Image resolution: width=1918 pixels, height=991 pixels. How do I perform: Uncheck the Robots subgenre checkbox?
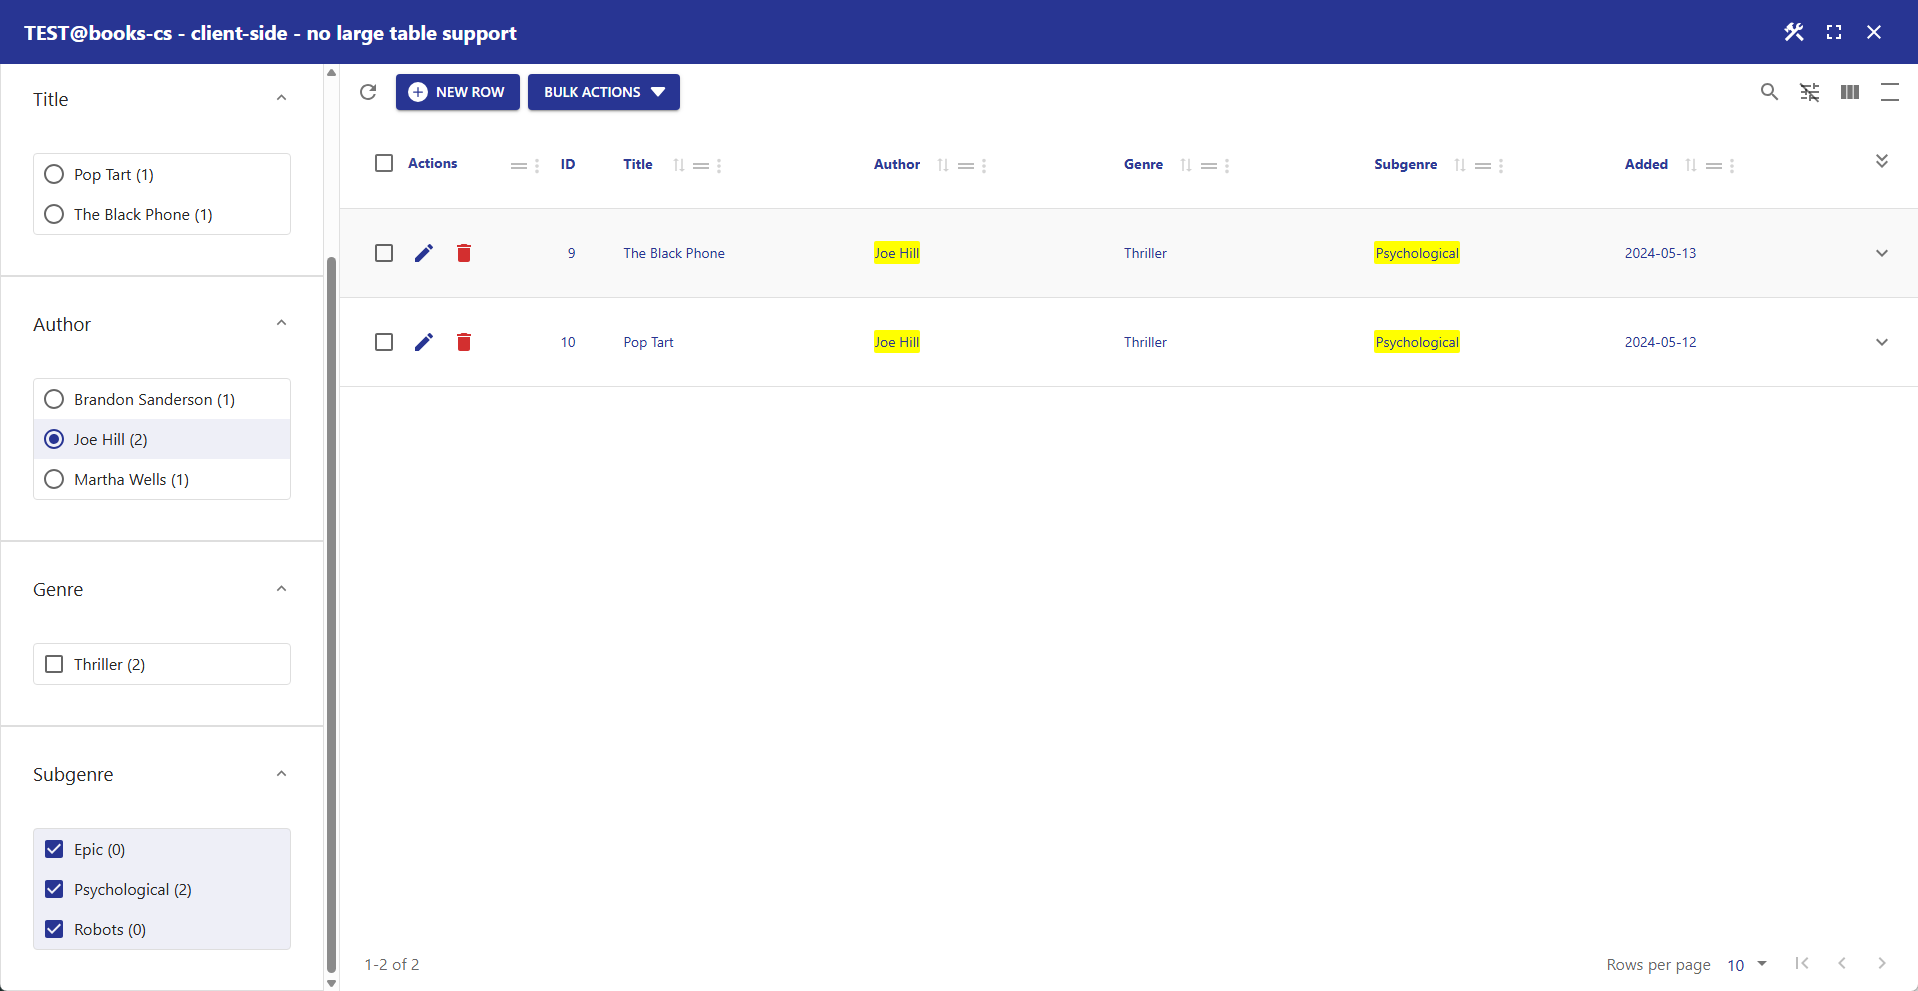tap(54, 929)
